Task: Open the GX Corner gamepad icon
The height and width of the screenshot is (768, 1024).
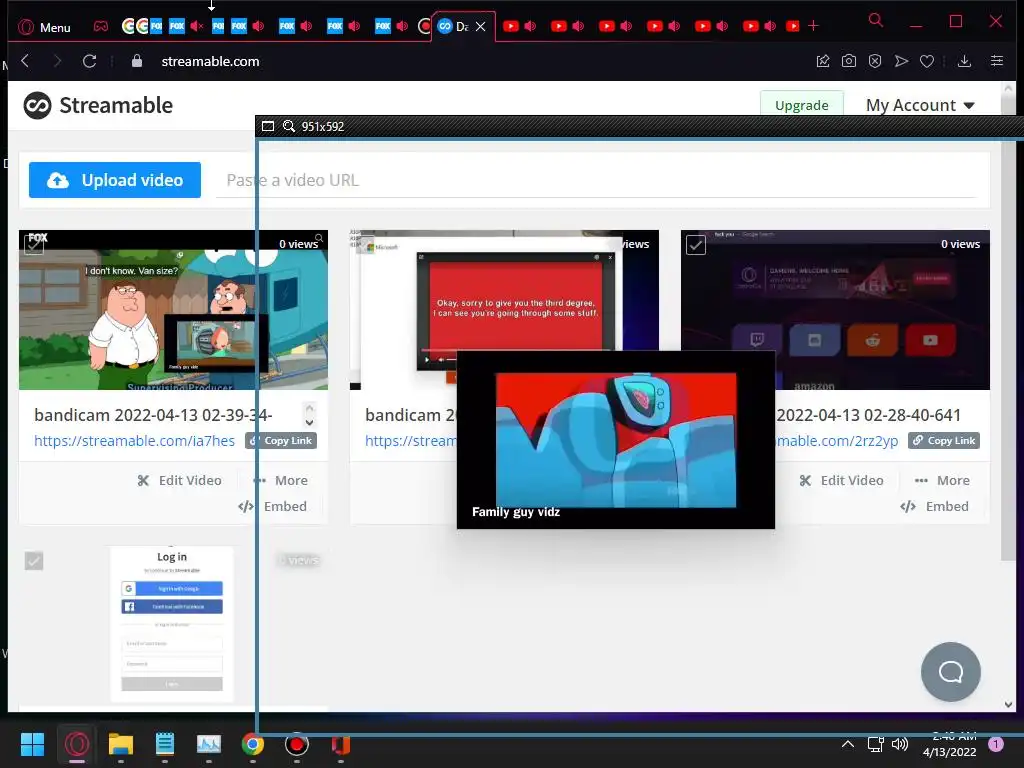Action: (x=101, y=27)
